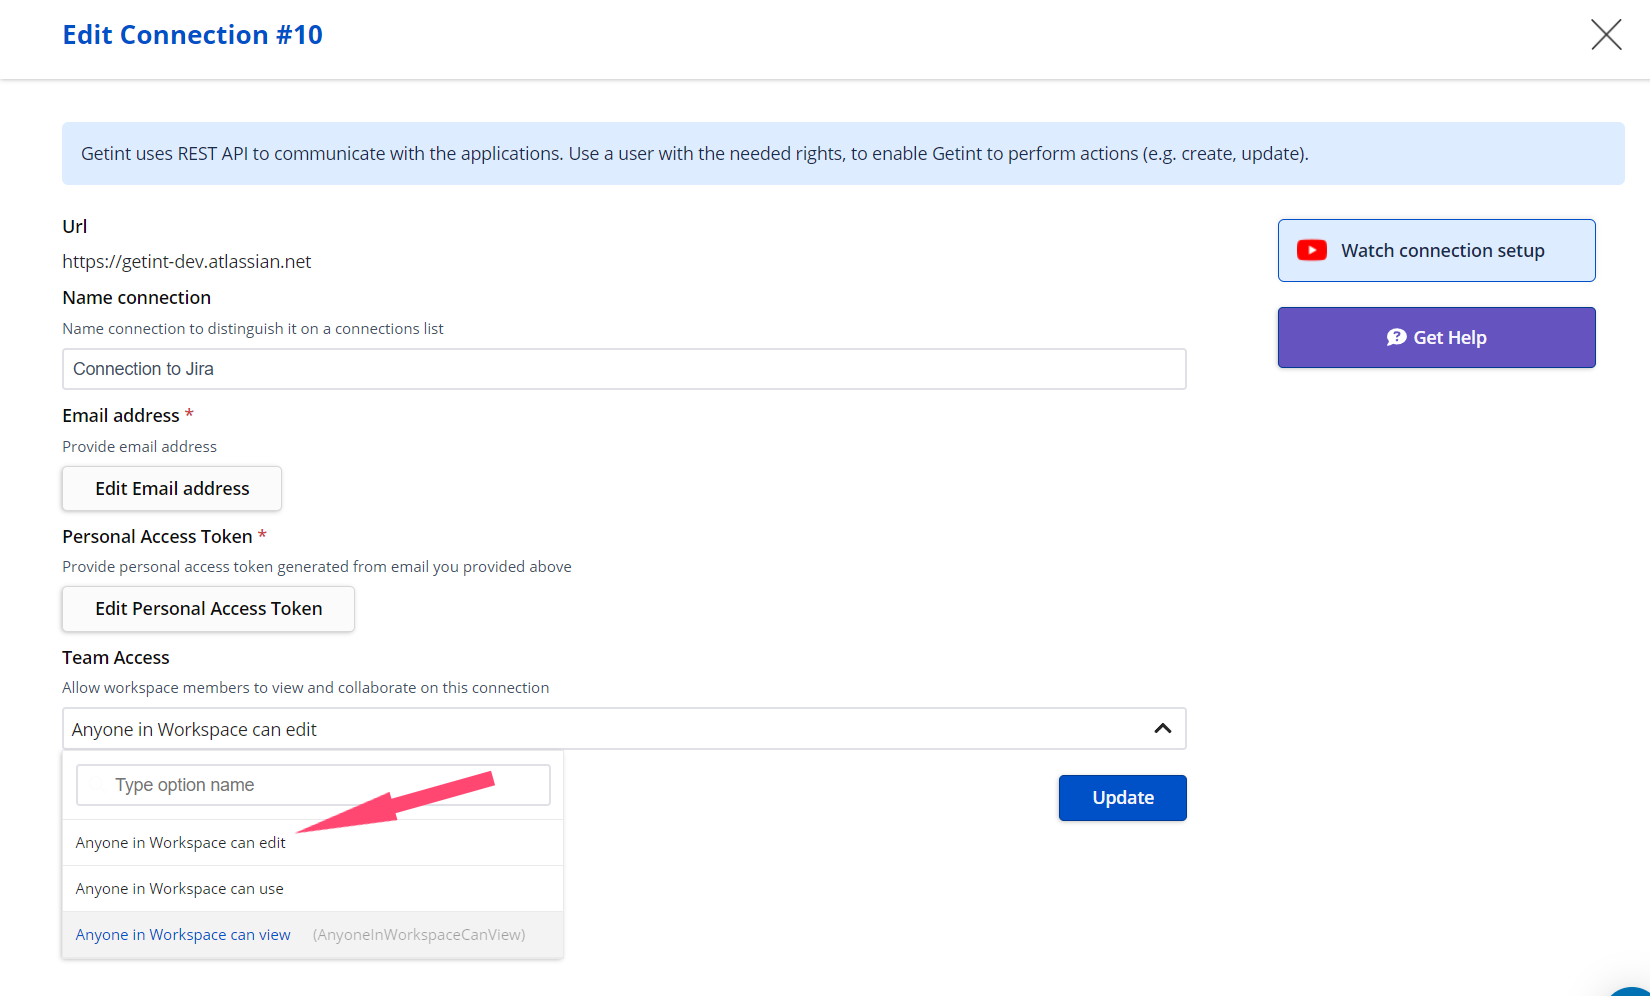Image resolution: width=1650 pixels, height=996 pixels.
Task: Click the Name connection text field
Action: tap(623, 369)
